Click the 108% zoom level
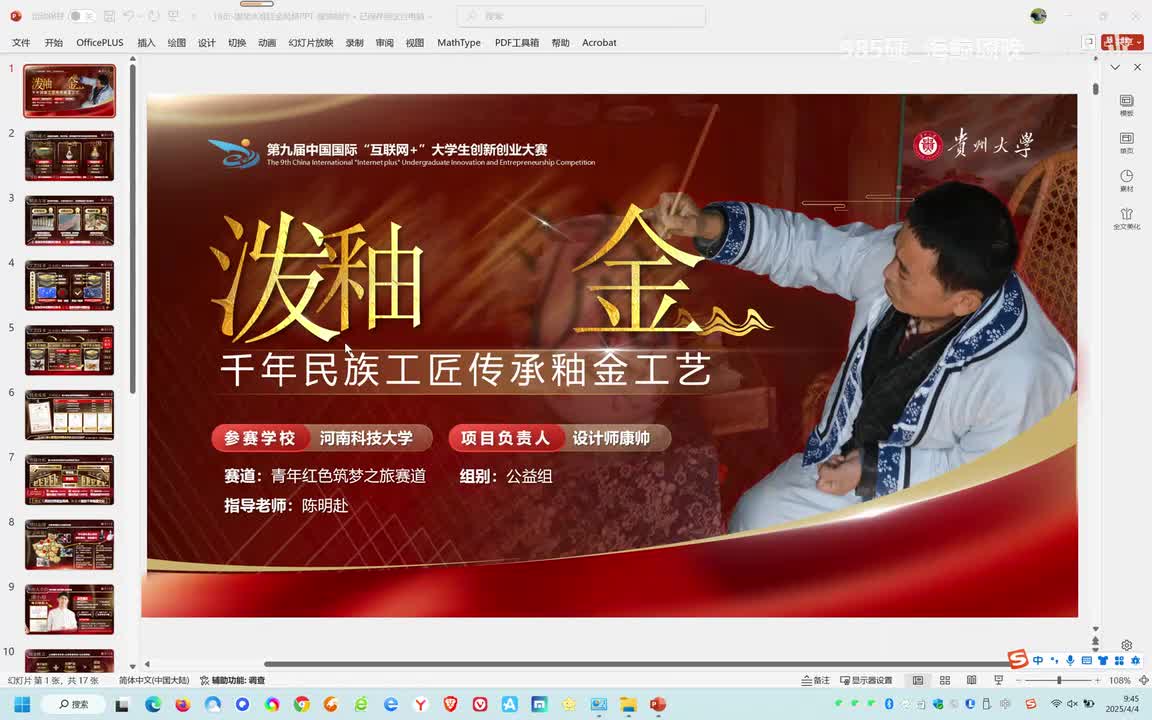The image size is (1152, 720). click(x=1120, y=680)
